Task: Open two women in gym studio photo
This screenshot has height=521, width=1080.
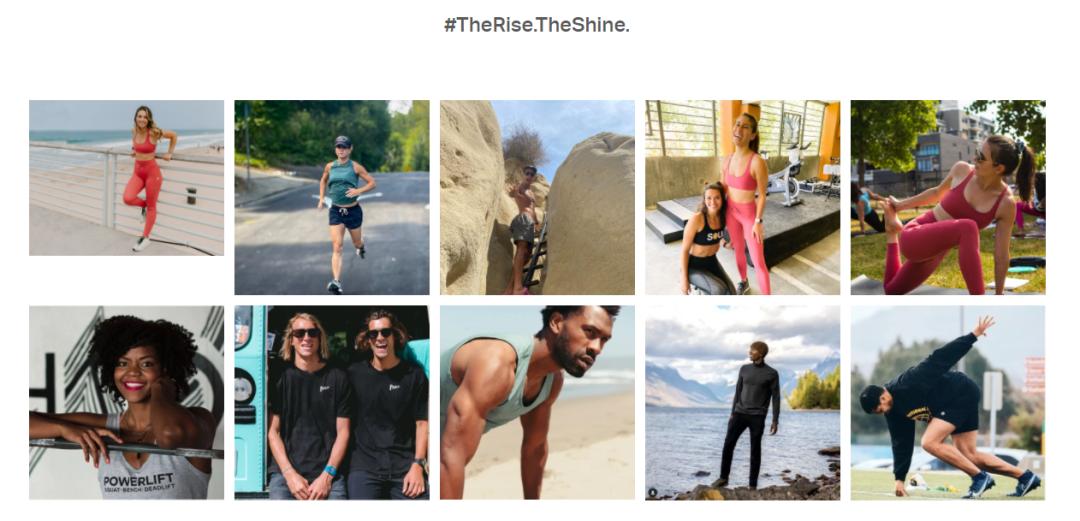Action: pyautogui.click(x=742, y=198)
